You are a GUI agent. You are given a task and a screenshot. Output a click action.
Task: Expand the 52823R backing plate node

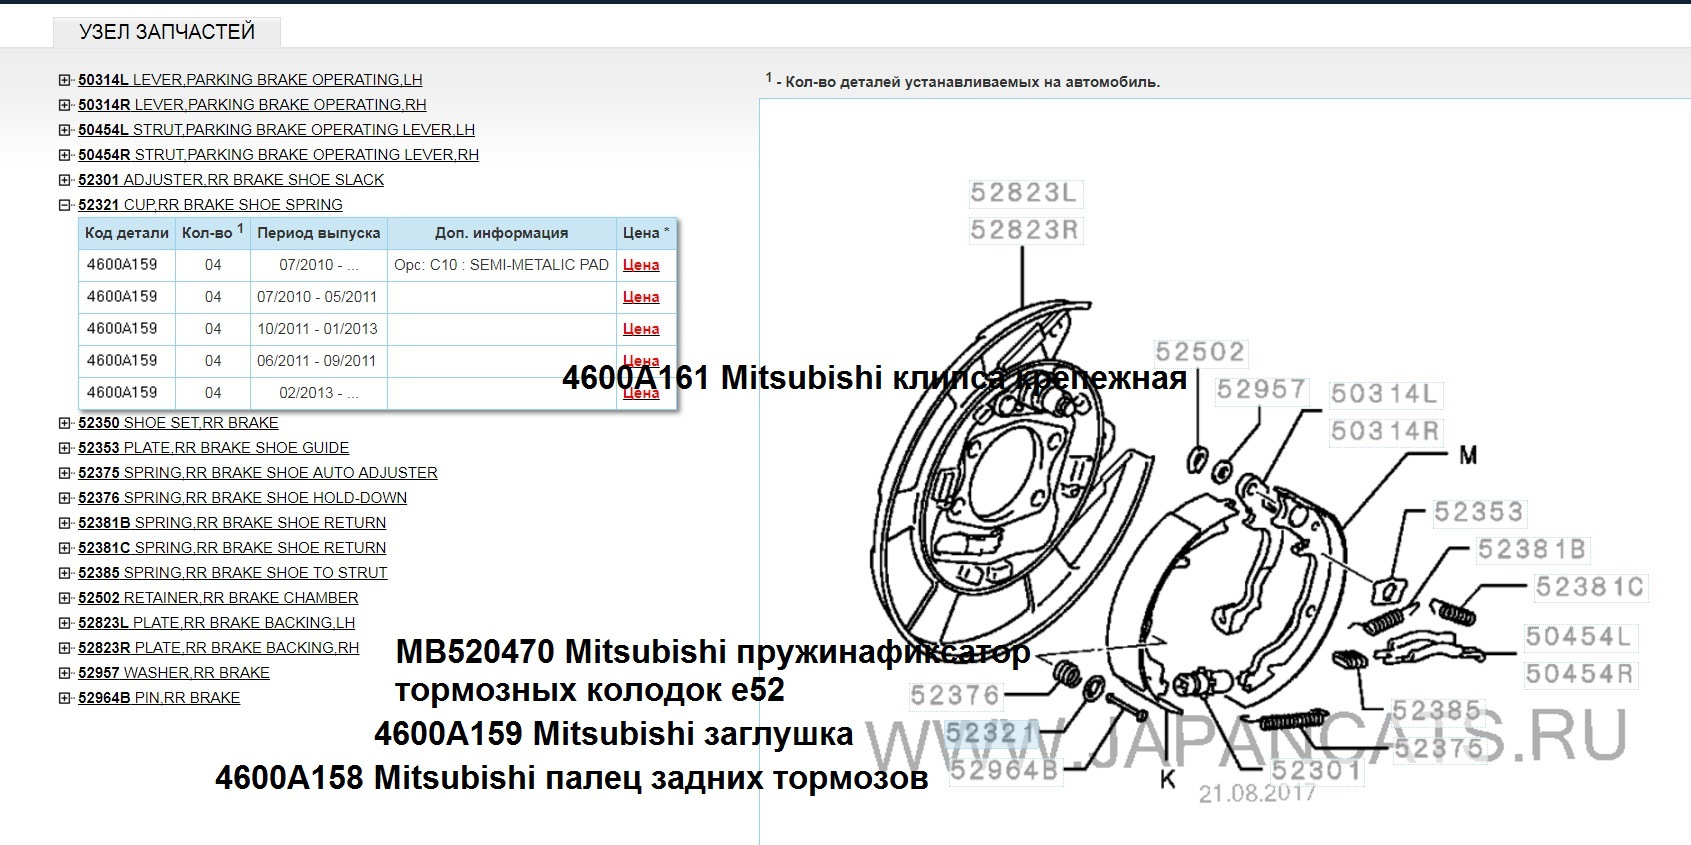(65, 648)
